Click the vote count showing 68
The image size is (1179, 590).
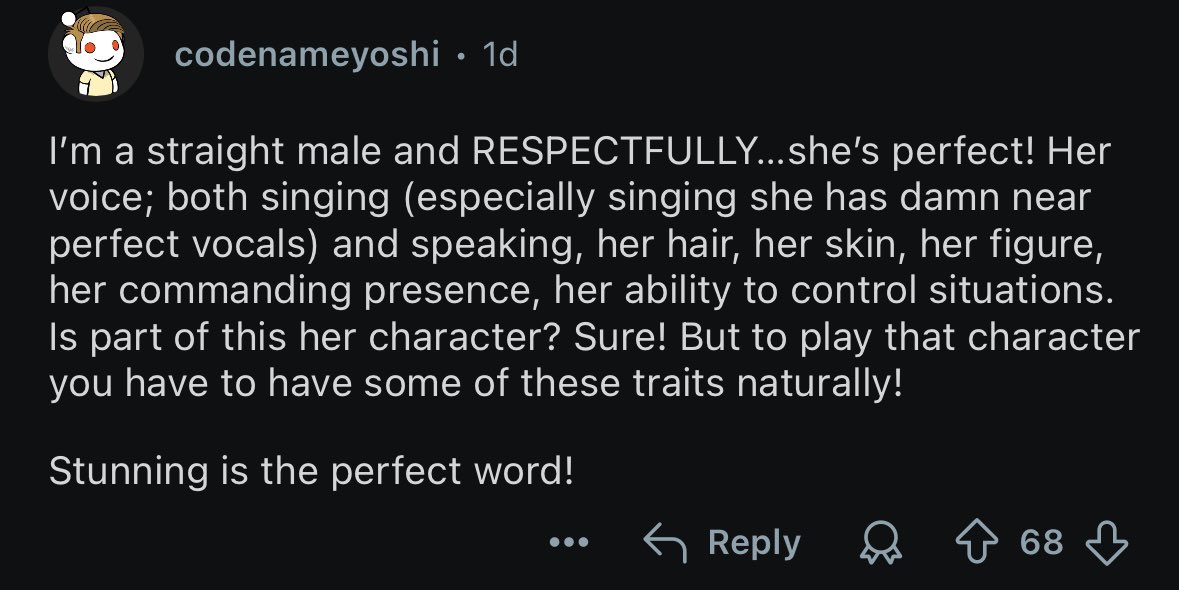1041,542
